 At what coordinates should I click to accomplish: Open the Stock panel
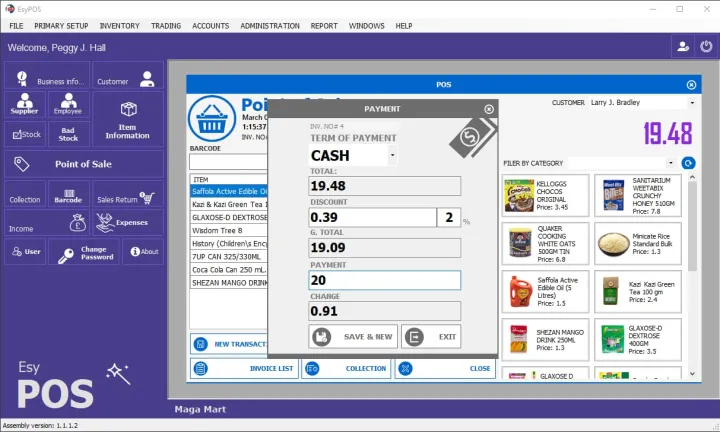tap(25, 134)
